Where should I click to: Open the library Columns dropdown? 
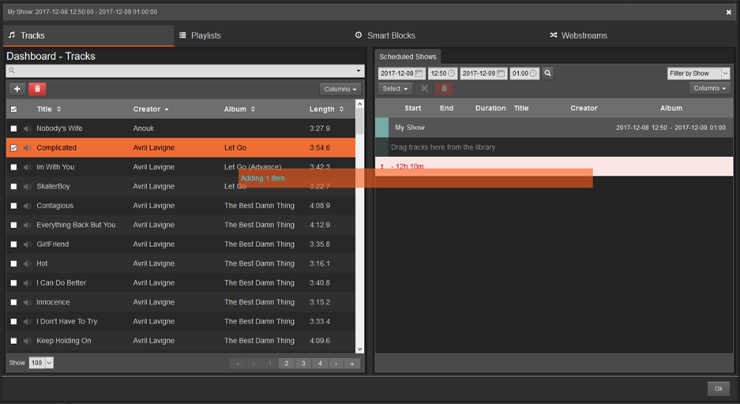click(340, 89)
